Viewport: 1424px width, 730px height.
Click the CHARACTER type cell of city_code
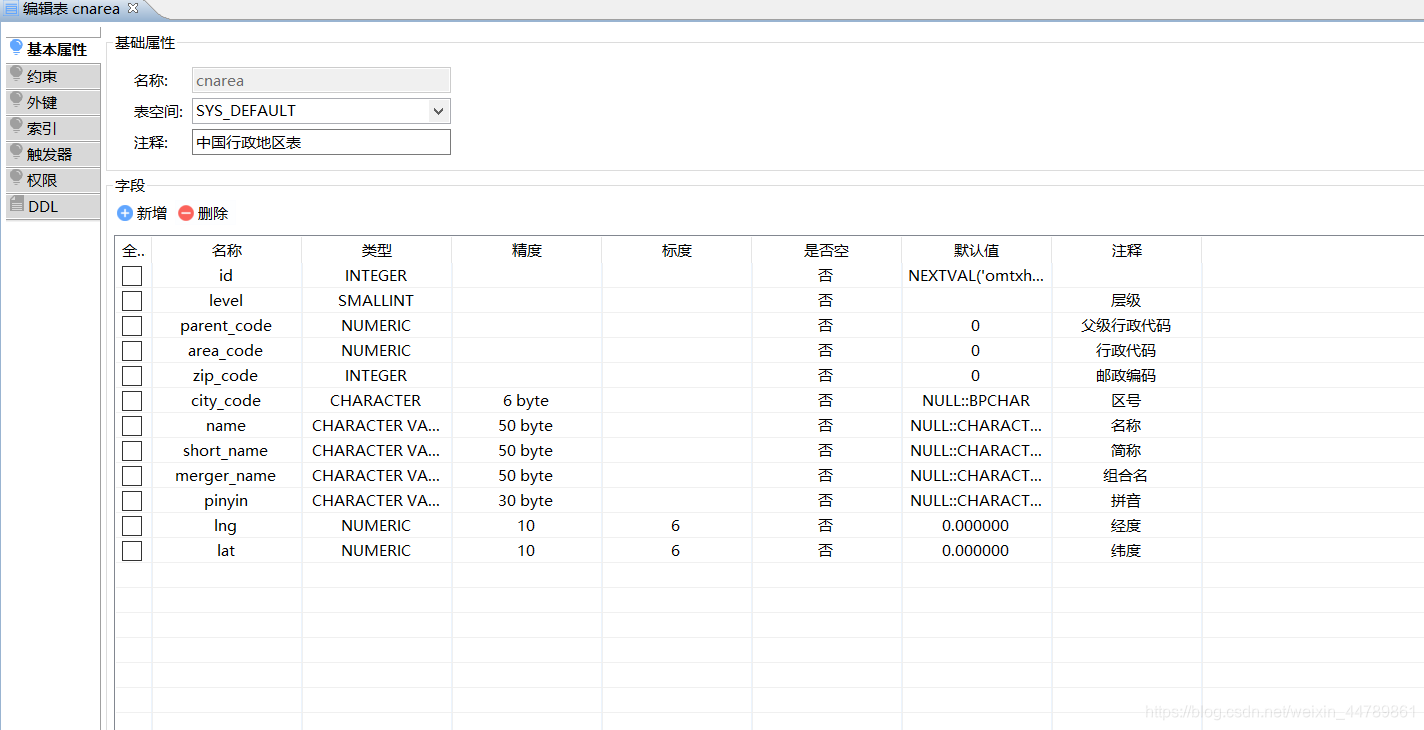[x=376, y=401]
